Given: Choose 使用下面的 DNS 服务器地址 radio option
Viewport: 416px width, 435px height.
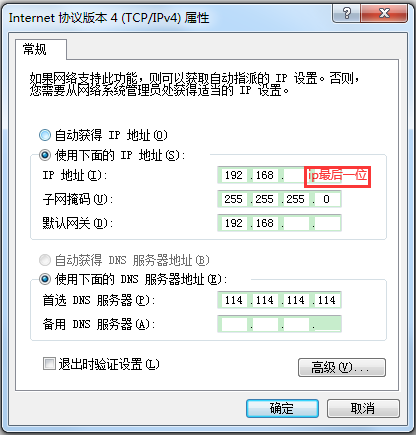Looking at the screenshot, I should 45,279.
